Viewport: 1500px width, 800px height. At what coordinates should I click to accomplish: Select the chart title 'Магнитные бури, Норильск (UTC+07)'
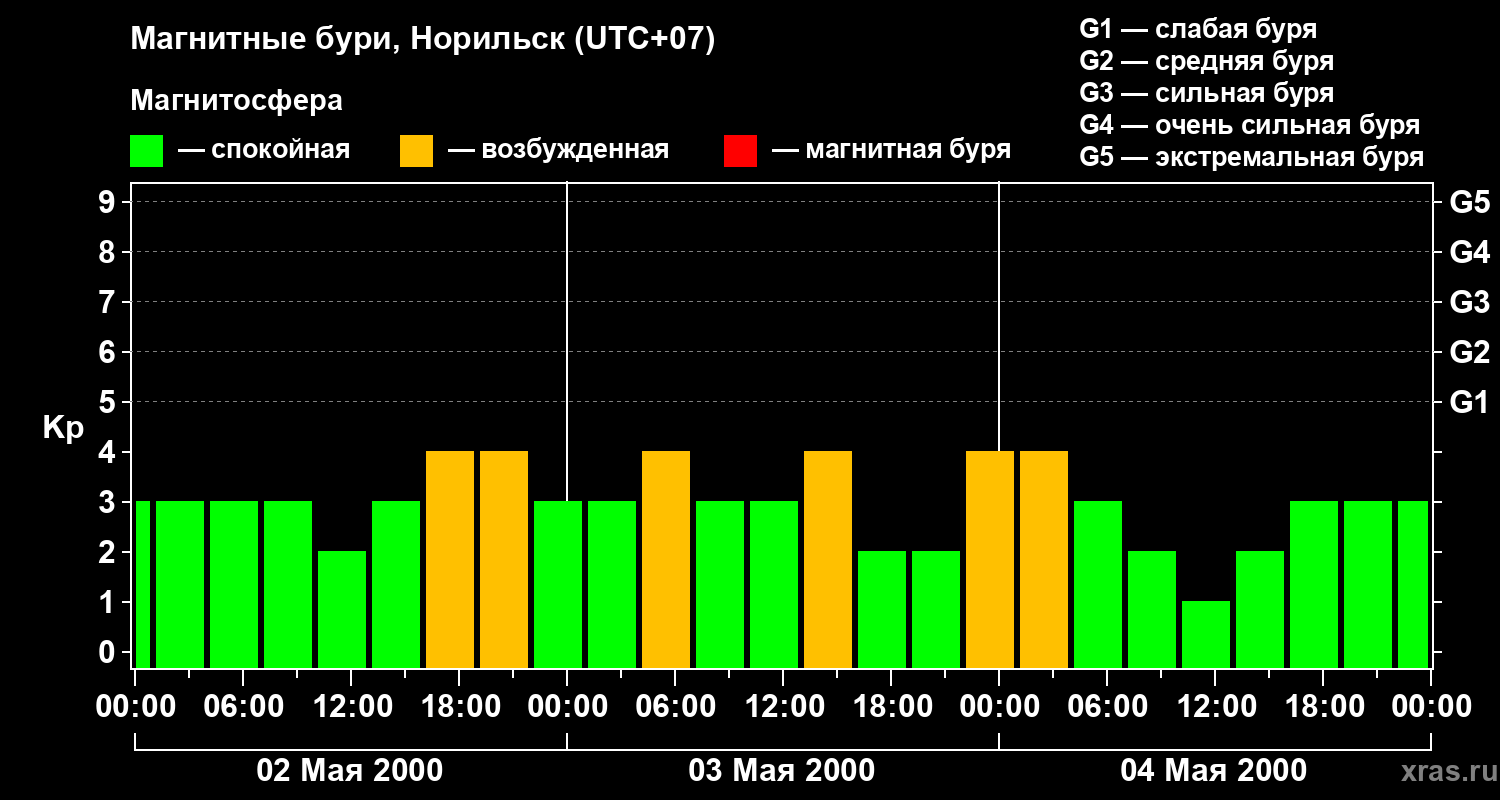(x=423, y=41)
